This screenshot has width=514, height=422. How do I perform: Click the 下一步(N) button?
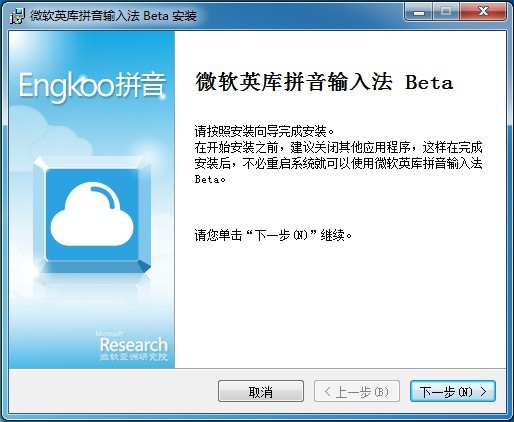point(453,391)
